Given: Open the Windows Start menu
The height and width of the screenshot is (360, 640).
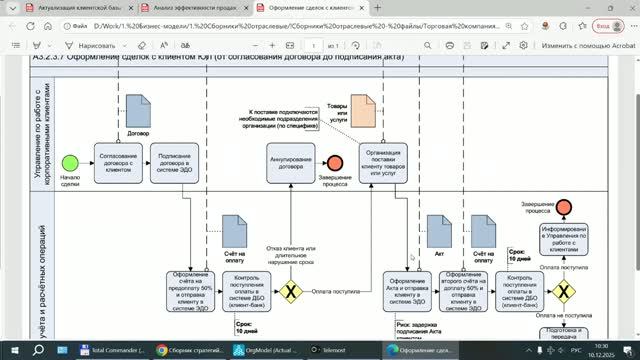Looking at the screenshot, I should [x=15, y=350].
